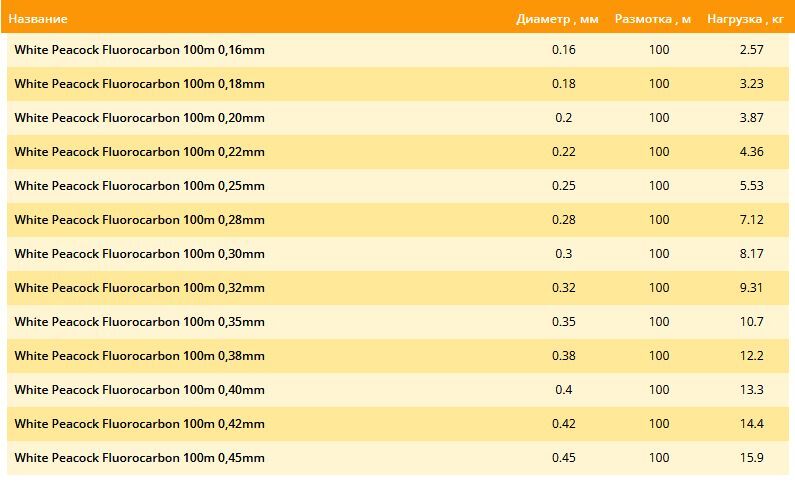Click the Название column header
Screen dimensions: 795x483
click(x=38, y=19)
